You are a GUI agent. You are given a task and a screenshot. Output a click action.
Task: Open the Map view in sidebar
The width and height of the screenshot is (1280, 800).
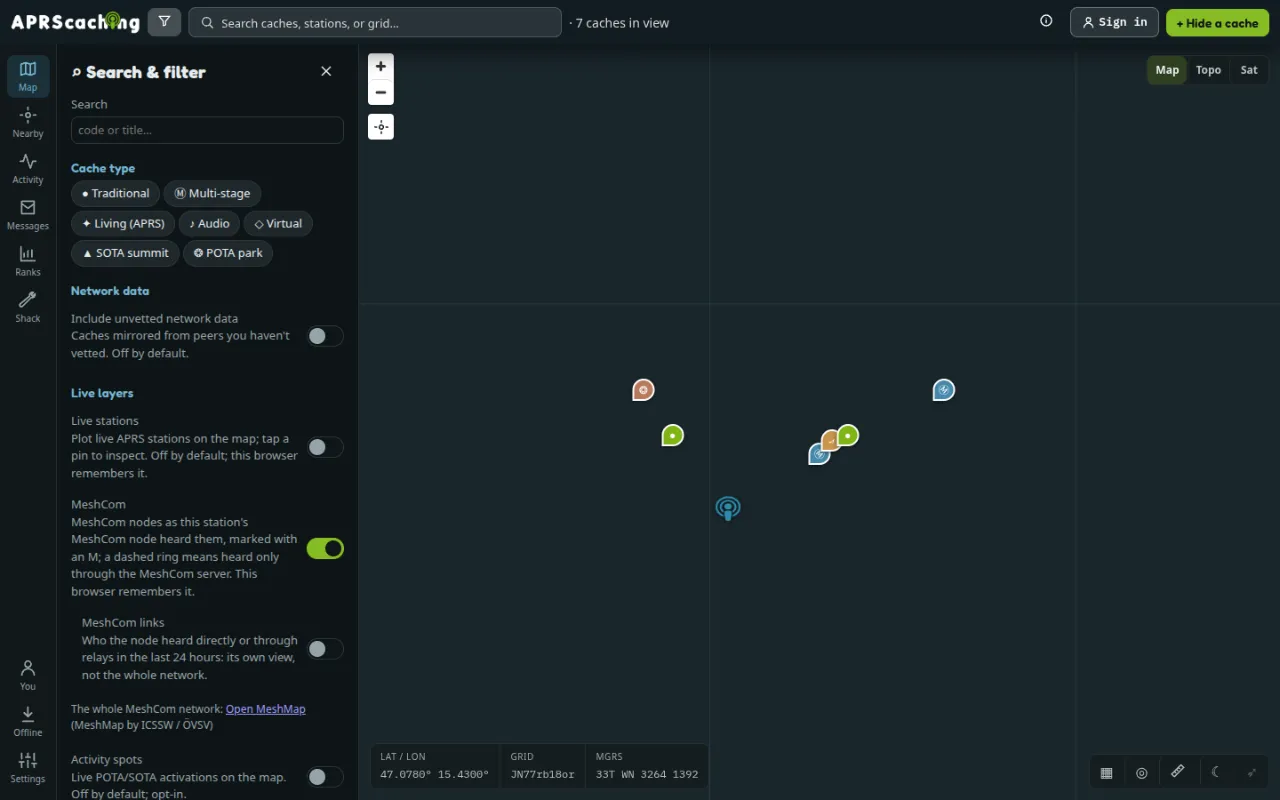click(28, 76)
